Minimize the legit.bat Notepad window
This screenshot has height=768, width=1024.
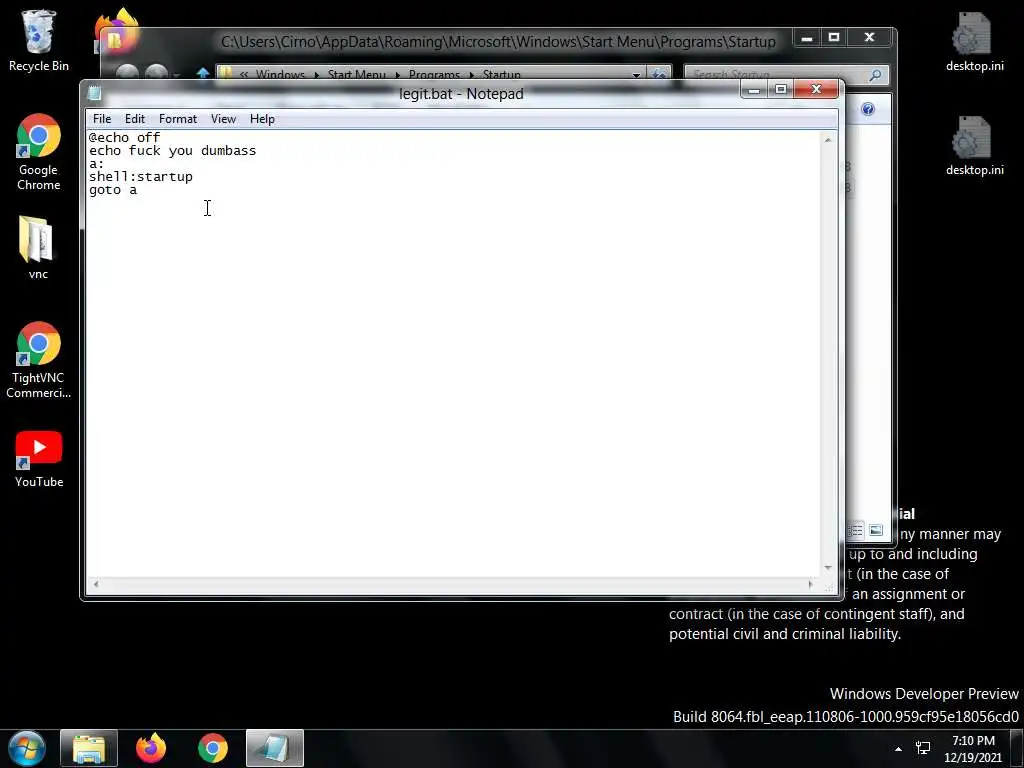click(x=754, y=89)
